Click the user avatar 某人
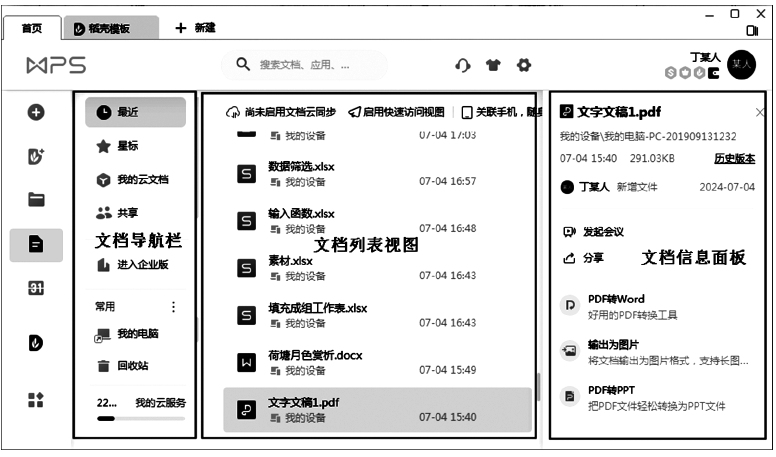Screen dimensions: 776x457 [x=741, y=63]
